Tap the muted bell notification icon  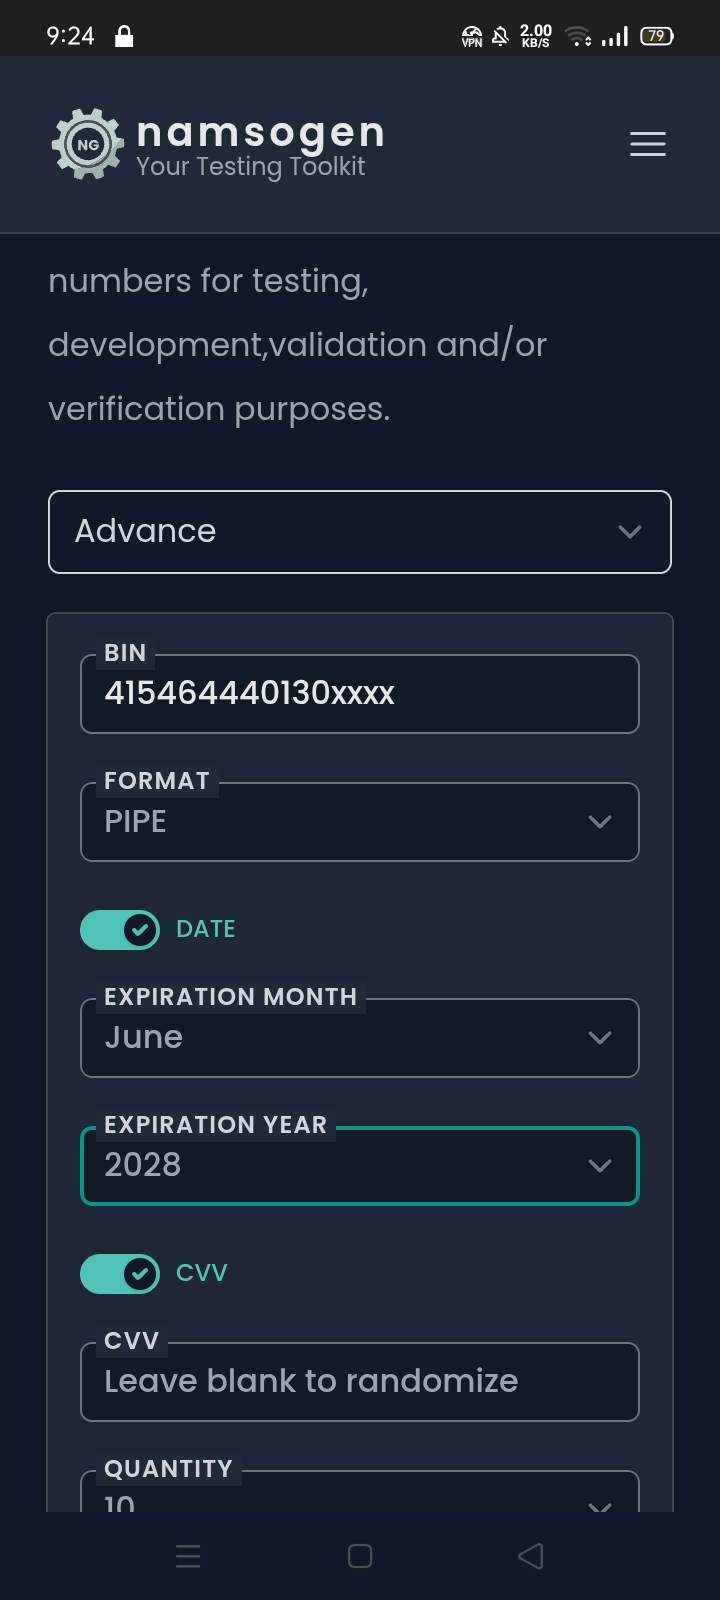click(501, 37)
